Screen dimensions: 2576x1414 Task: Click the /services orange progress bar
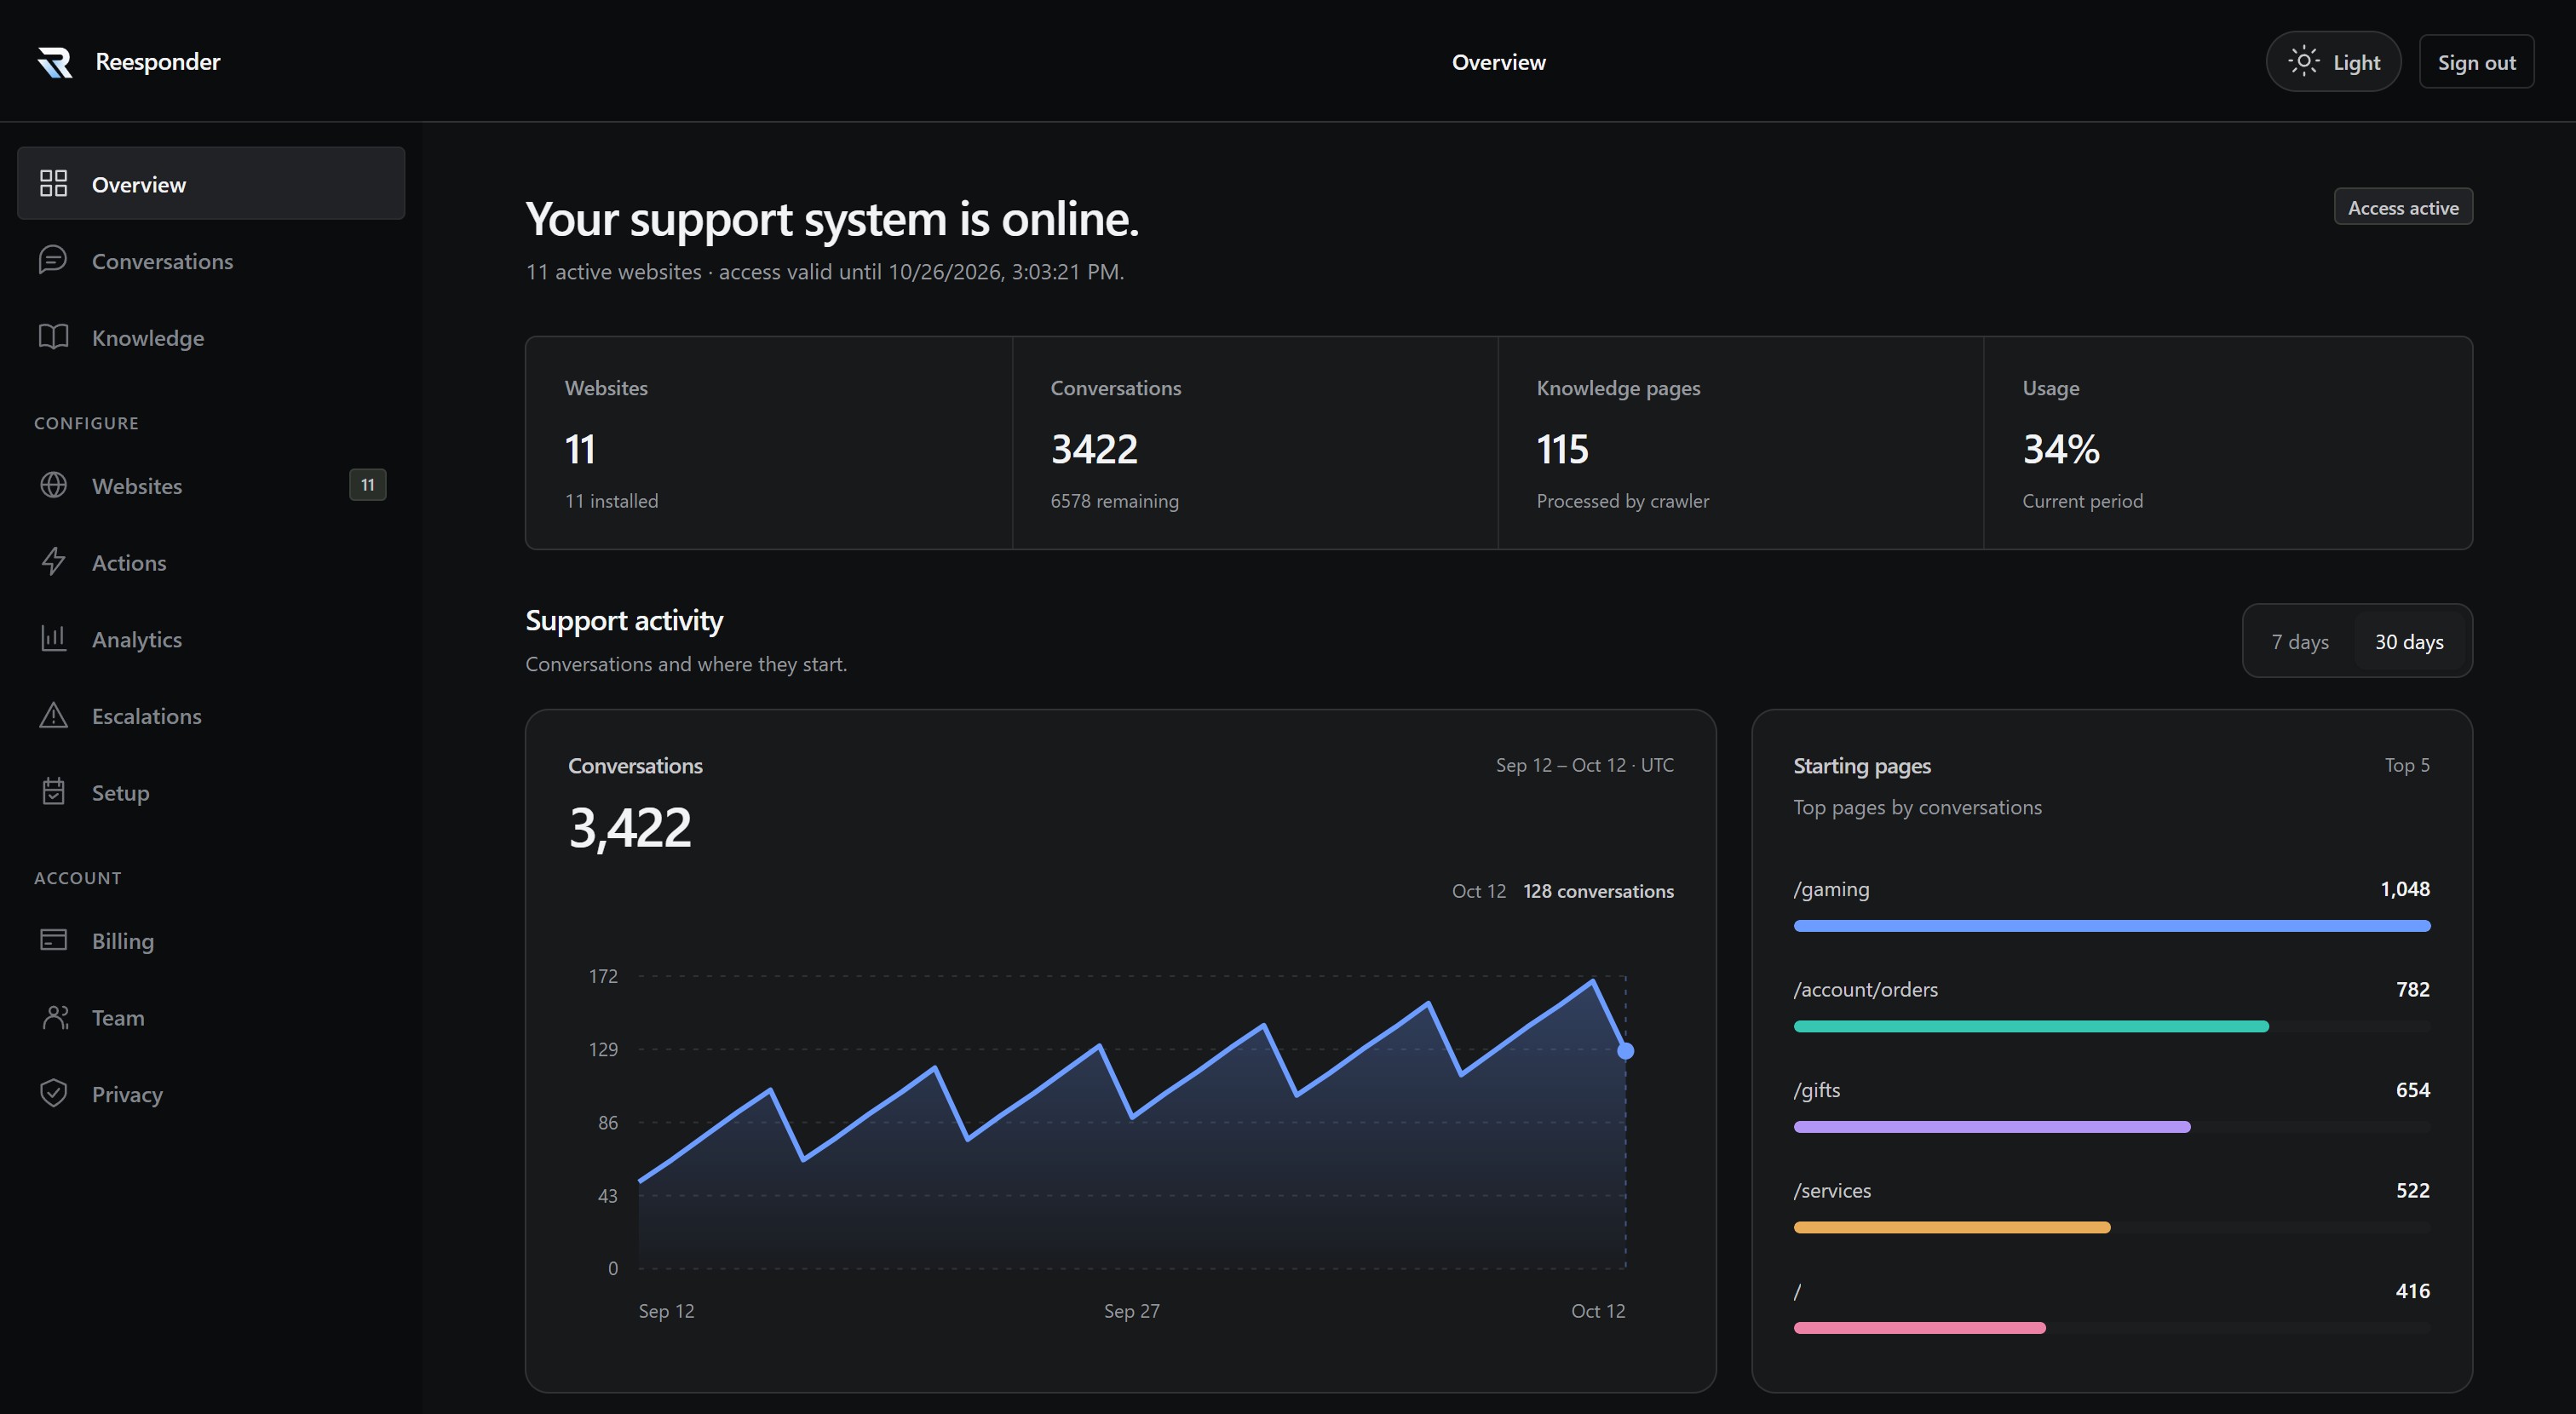pos(1951,1227)
